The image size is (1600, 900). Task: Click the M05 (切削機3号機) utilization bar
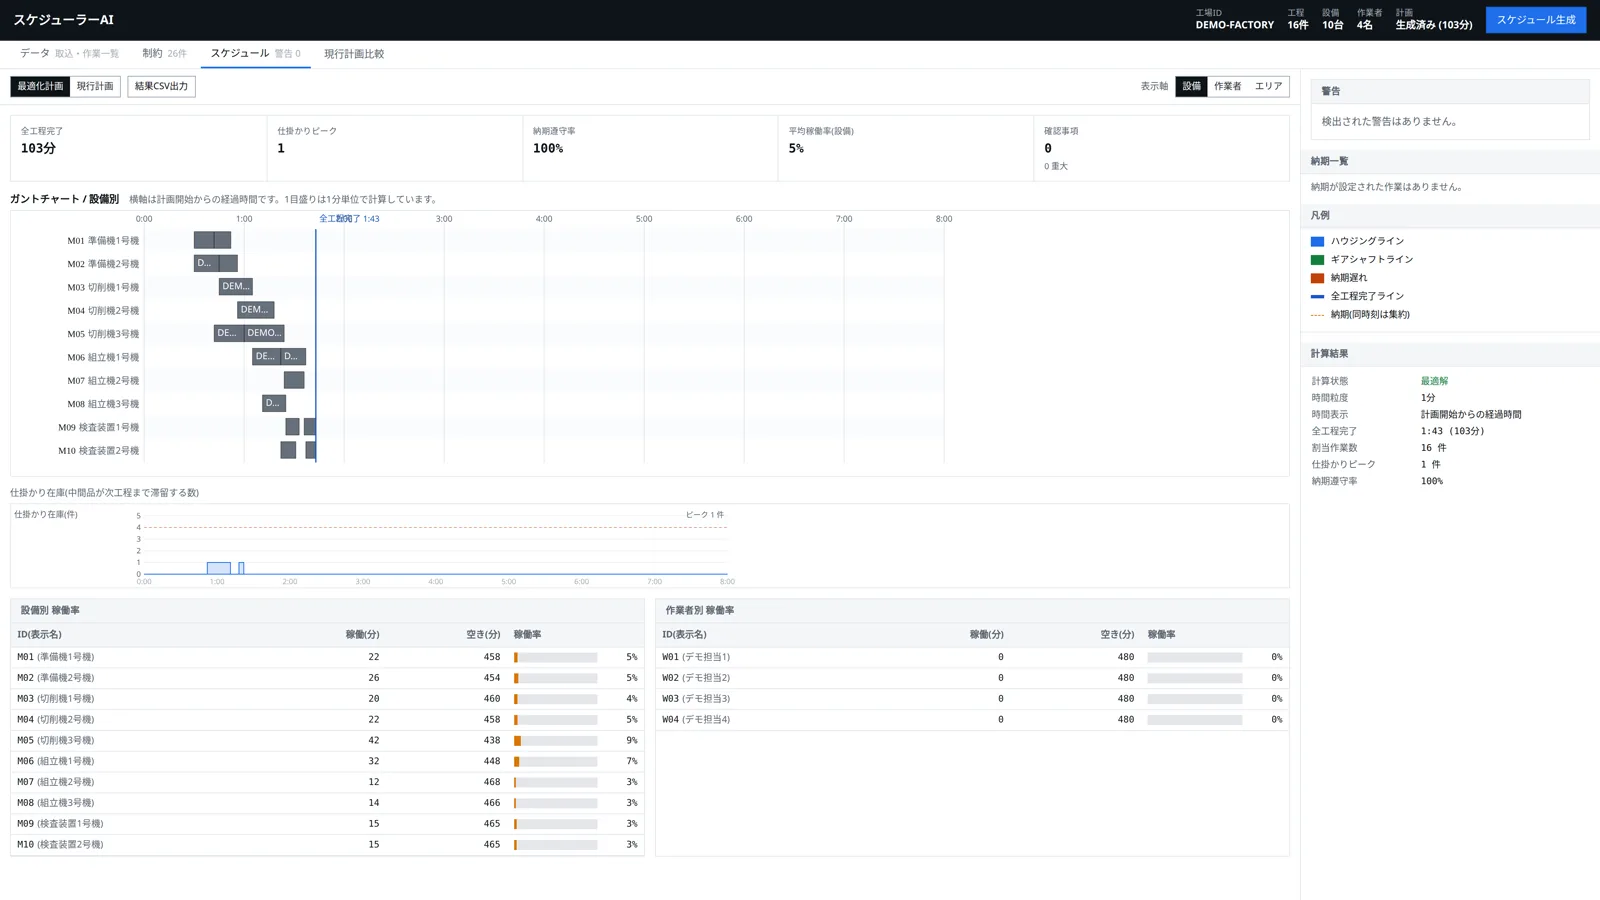(555, 741)
